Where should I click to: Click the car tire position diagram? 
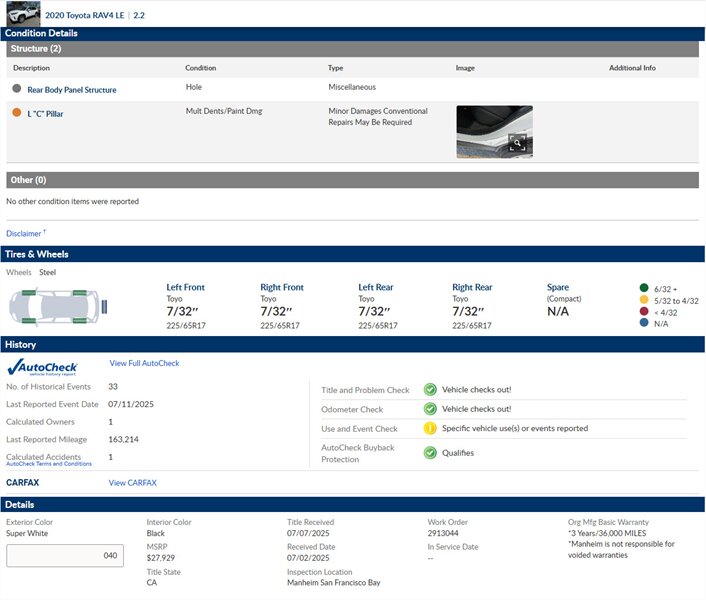click(58, 307)
